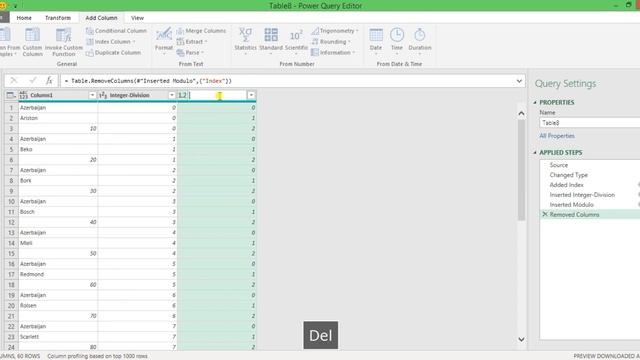Open the Extract dropdown
640x360 pixels.
(x=192, y=42)
